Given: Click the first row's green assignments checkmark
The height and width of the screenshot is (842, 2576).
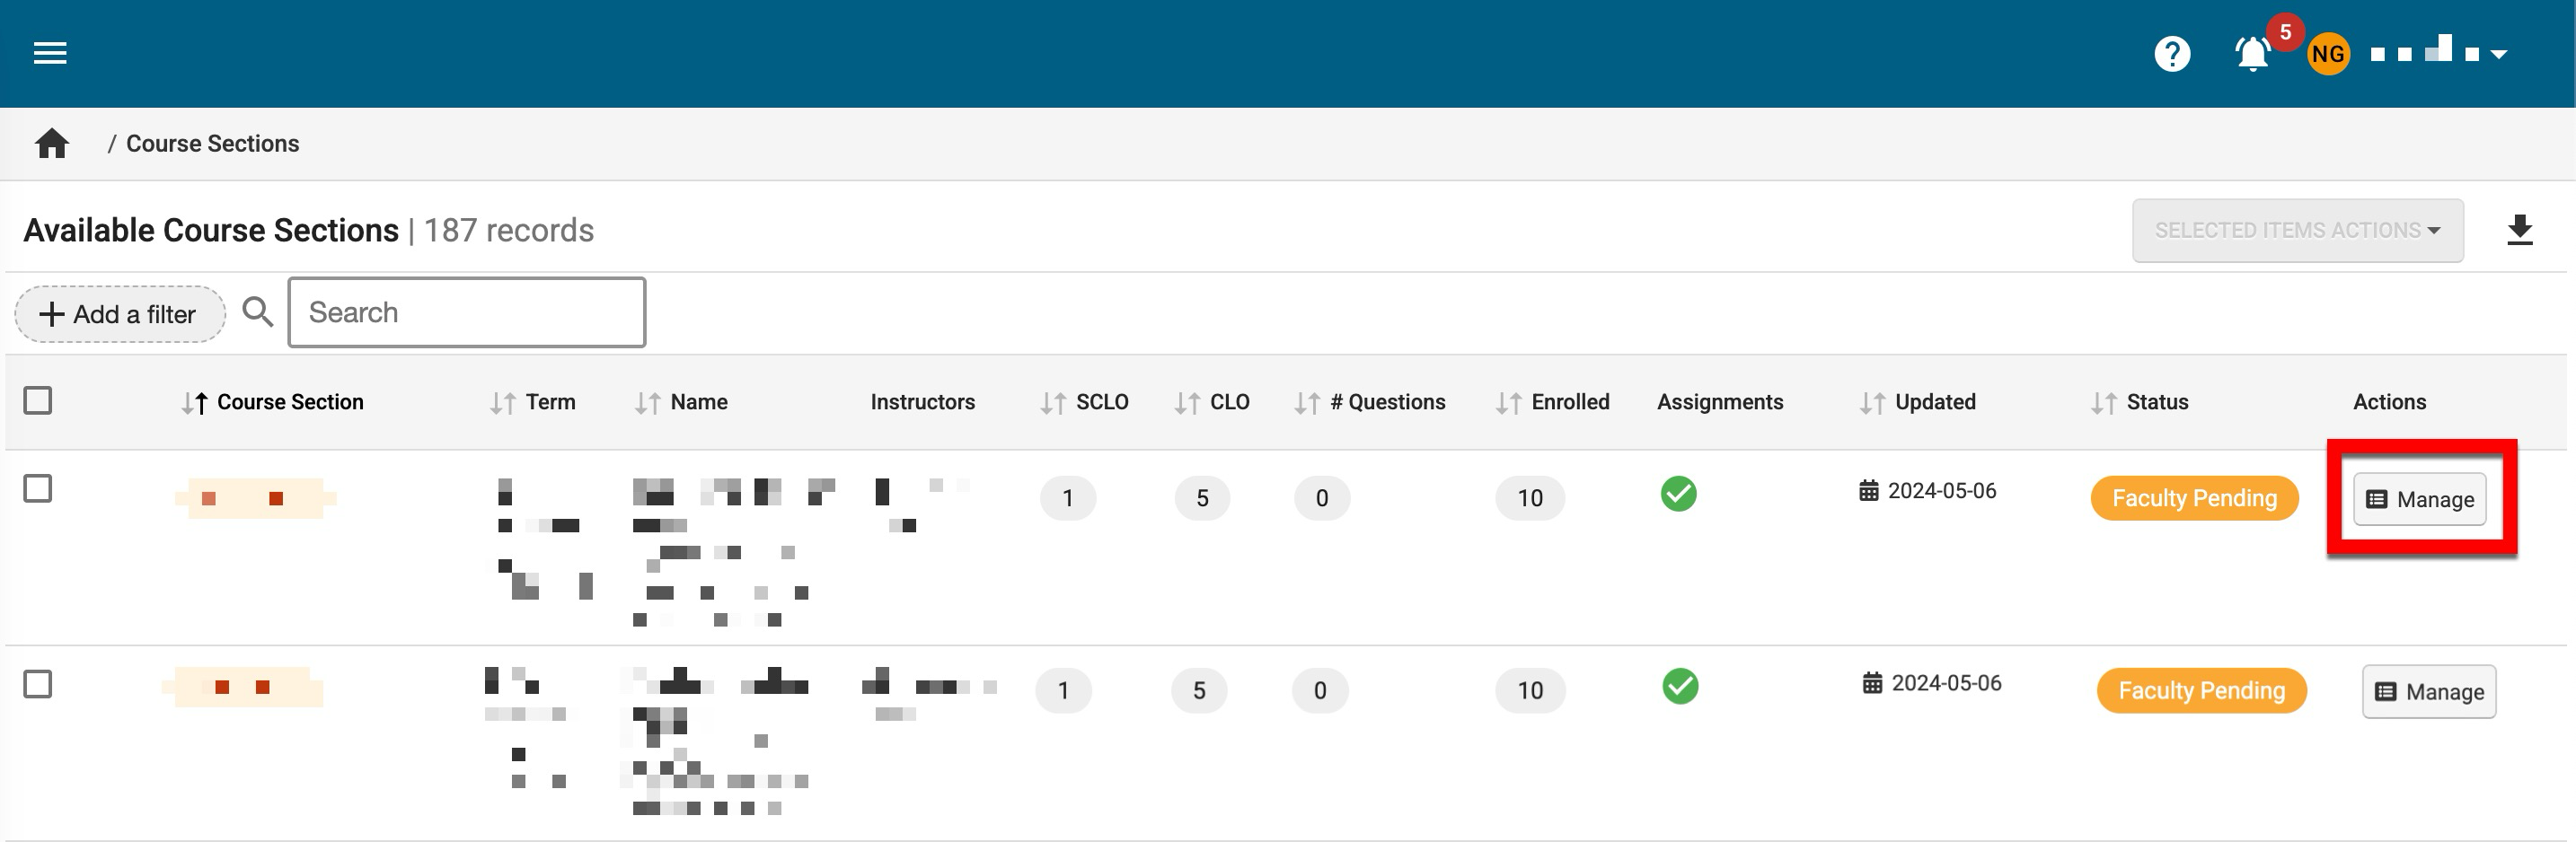Looking at the screenshot, I should (x=1678, y=494).
